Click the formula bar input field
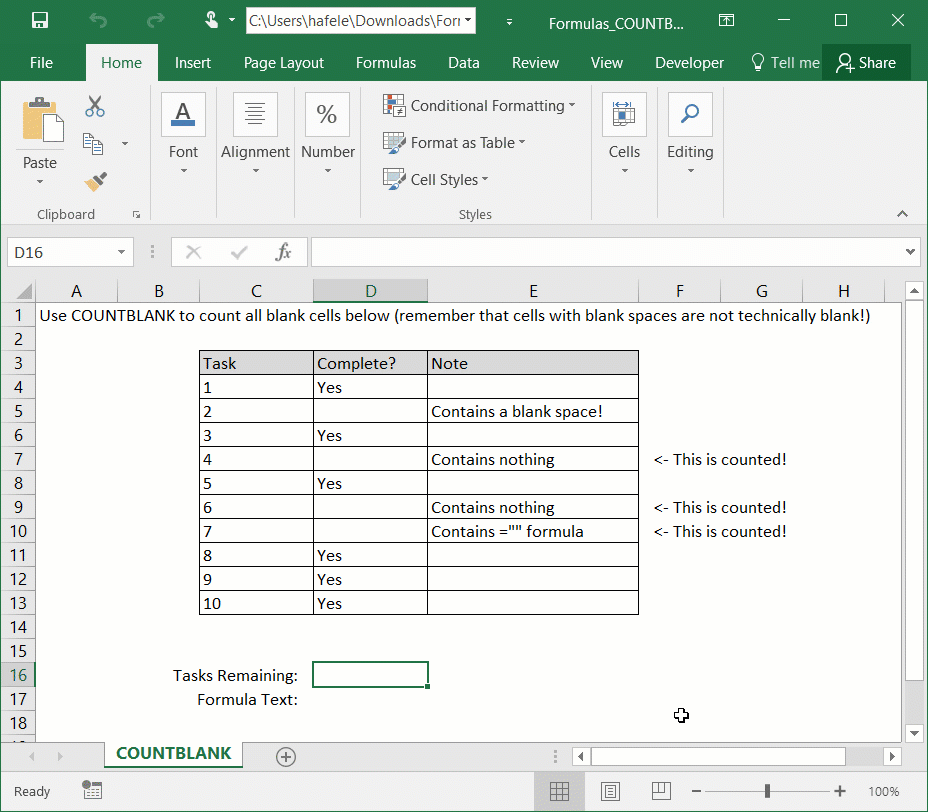 click(608, 253)
